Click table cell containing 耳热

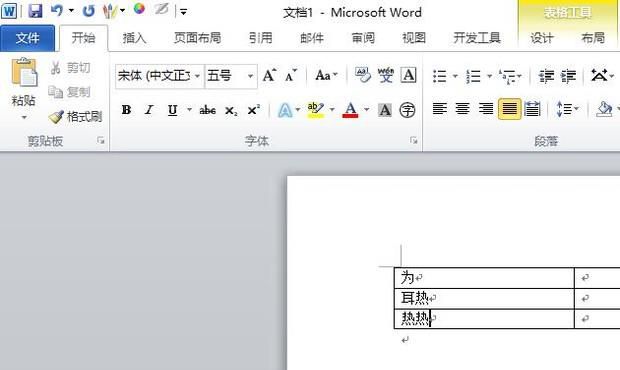coord(484,298)
